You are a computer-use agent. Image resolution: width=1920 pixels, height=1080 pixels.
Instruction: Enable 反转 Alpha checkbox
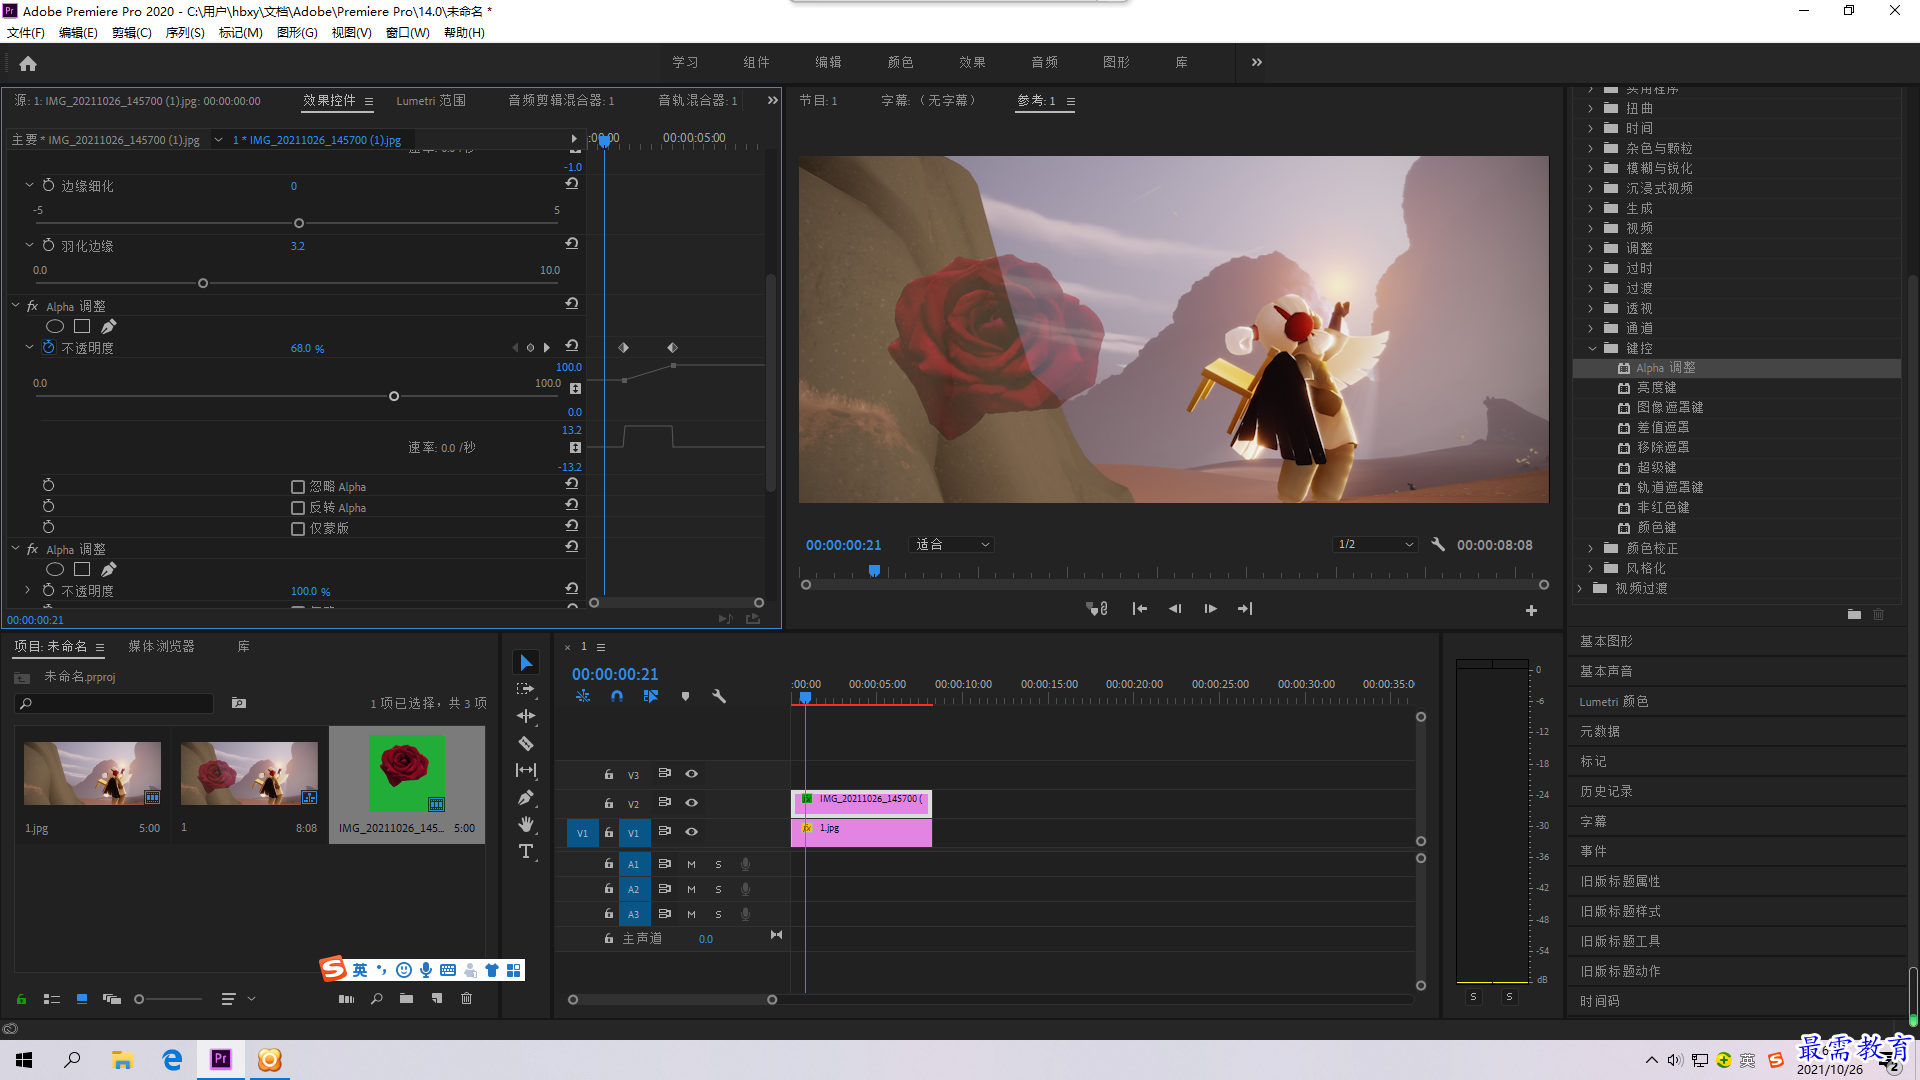298,508
